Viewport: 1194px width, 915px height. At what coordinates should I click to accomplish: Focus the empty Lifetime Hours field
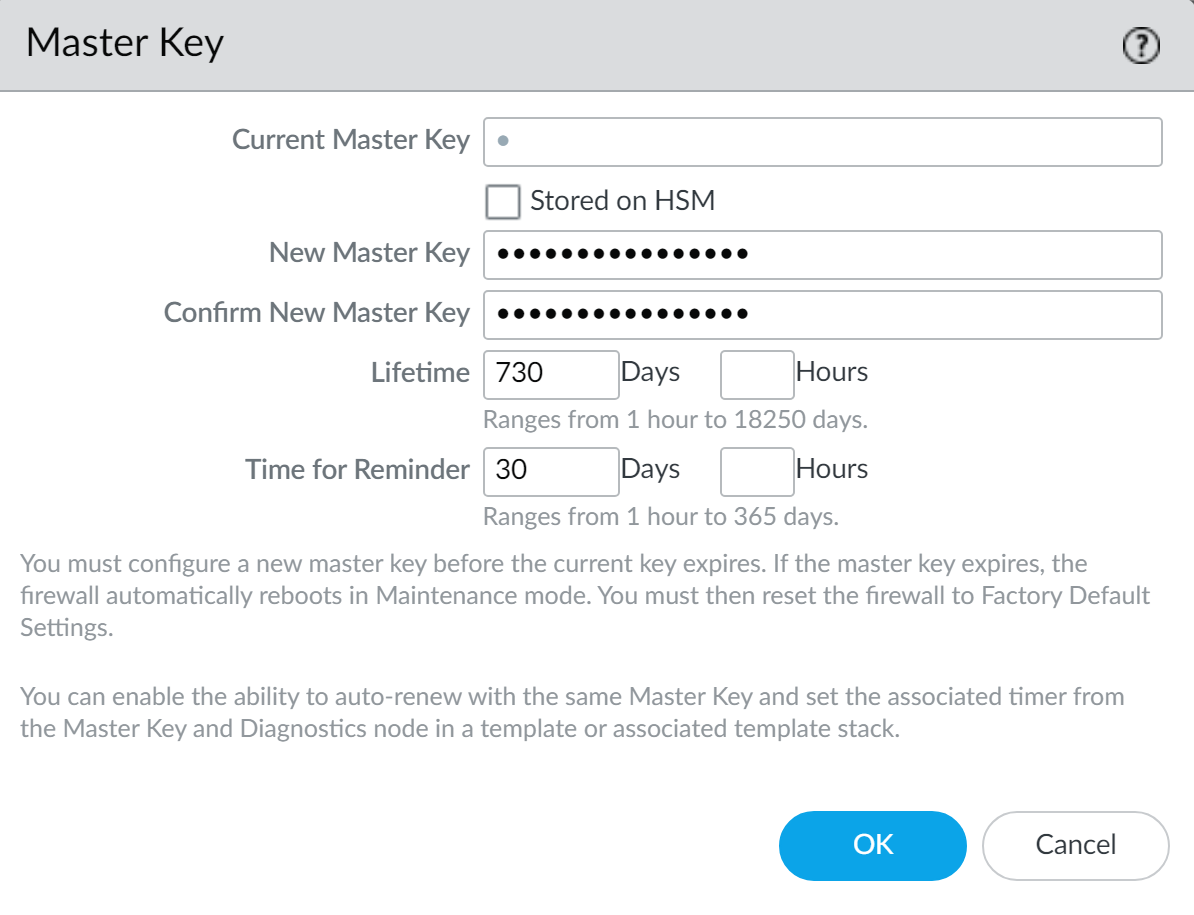[757, 374]
